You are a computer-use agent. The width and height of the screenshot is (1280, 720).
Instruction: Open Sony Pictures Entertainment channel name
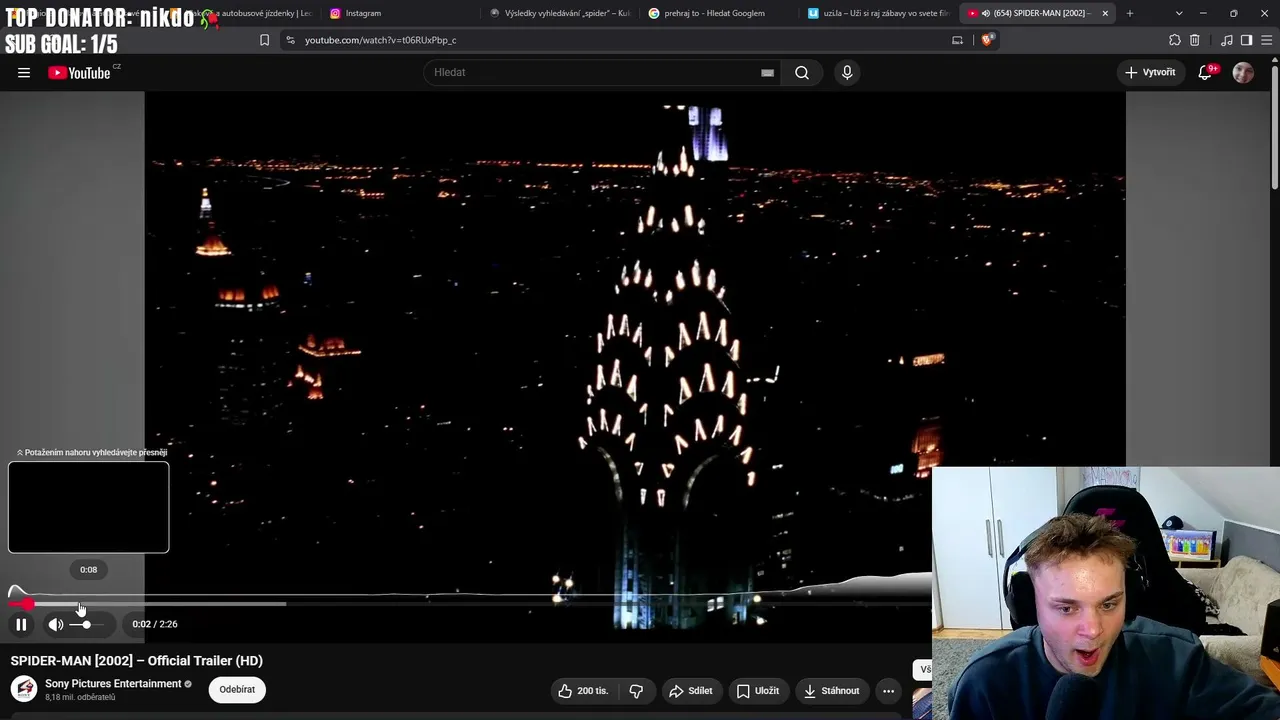pos(113,684)
